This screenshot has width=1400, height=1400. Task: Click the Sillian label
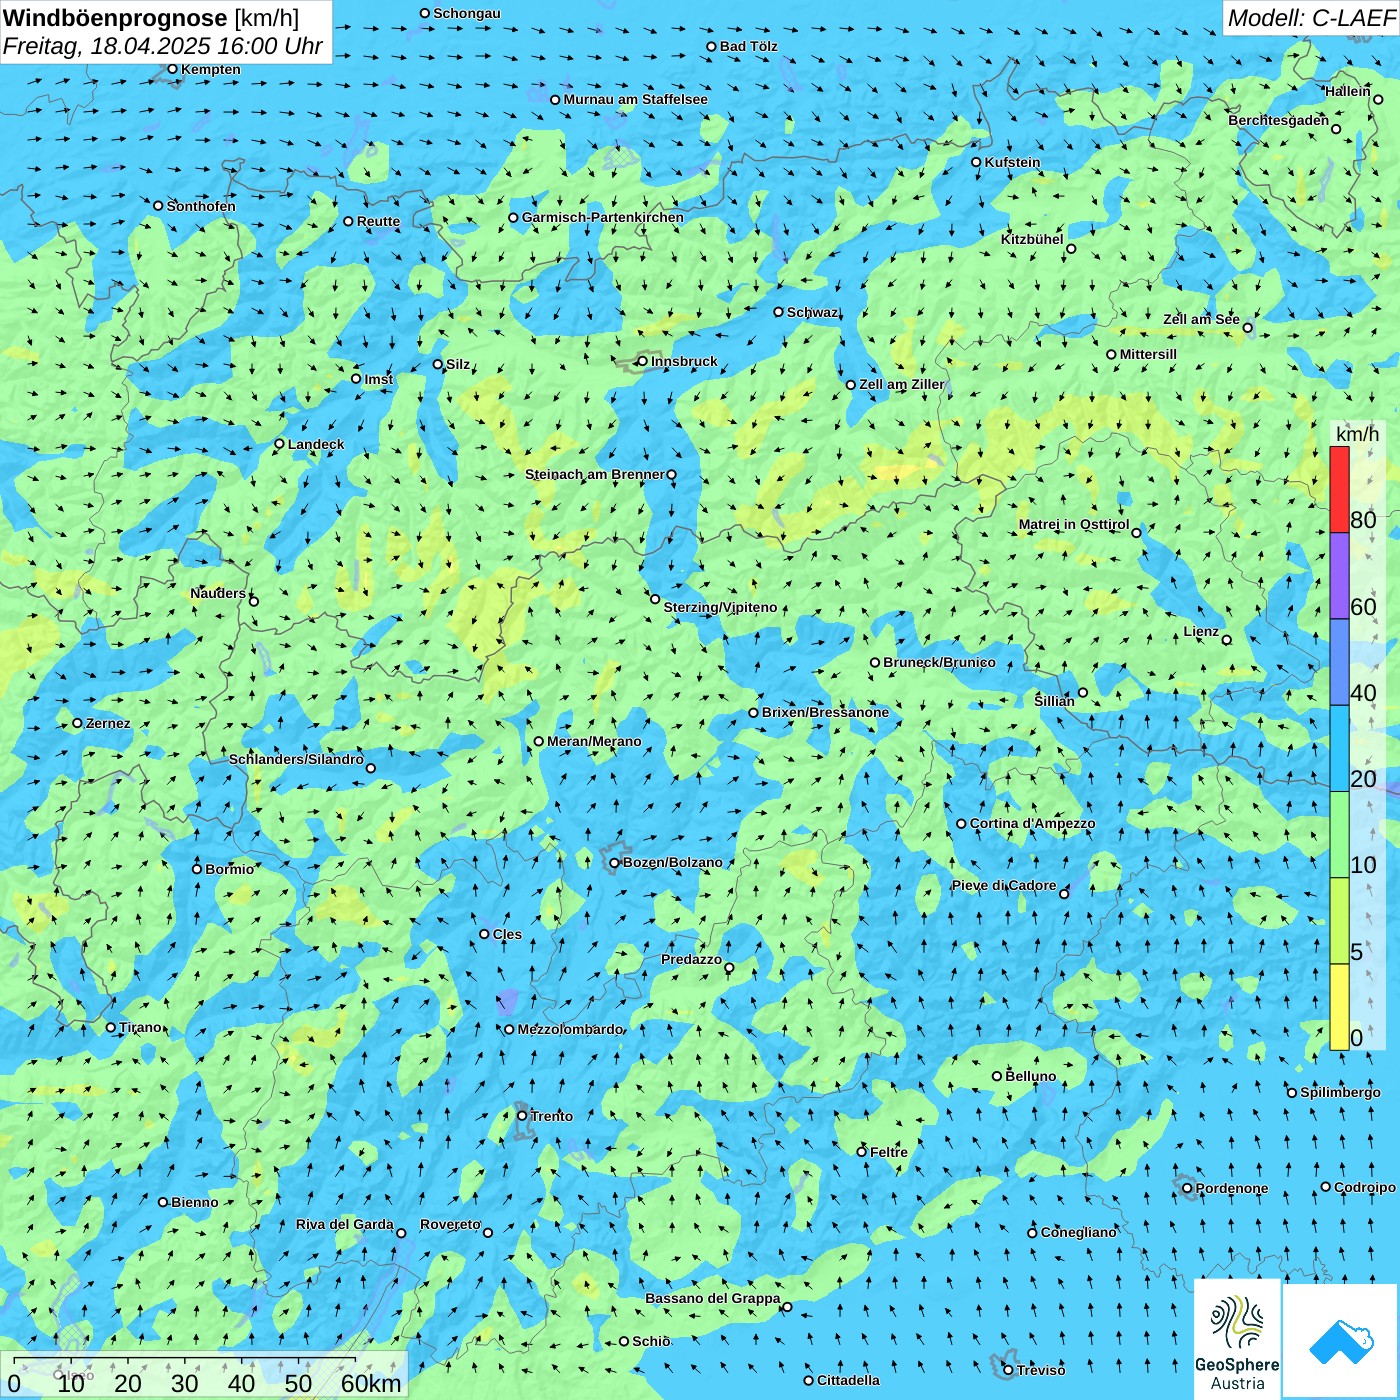click(1054, 701)
